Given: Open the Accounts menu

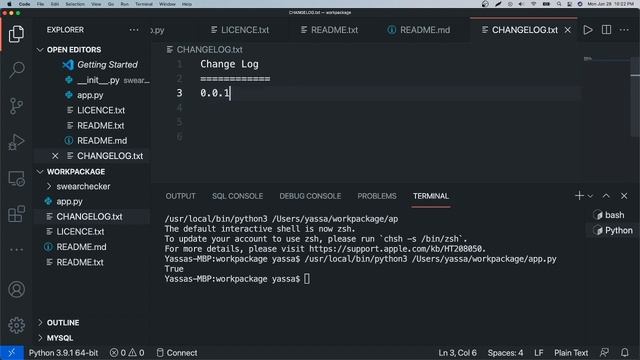Looking at the screenshot, I should point(16,289).
